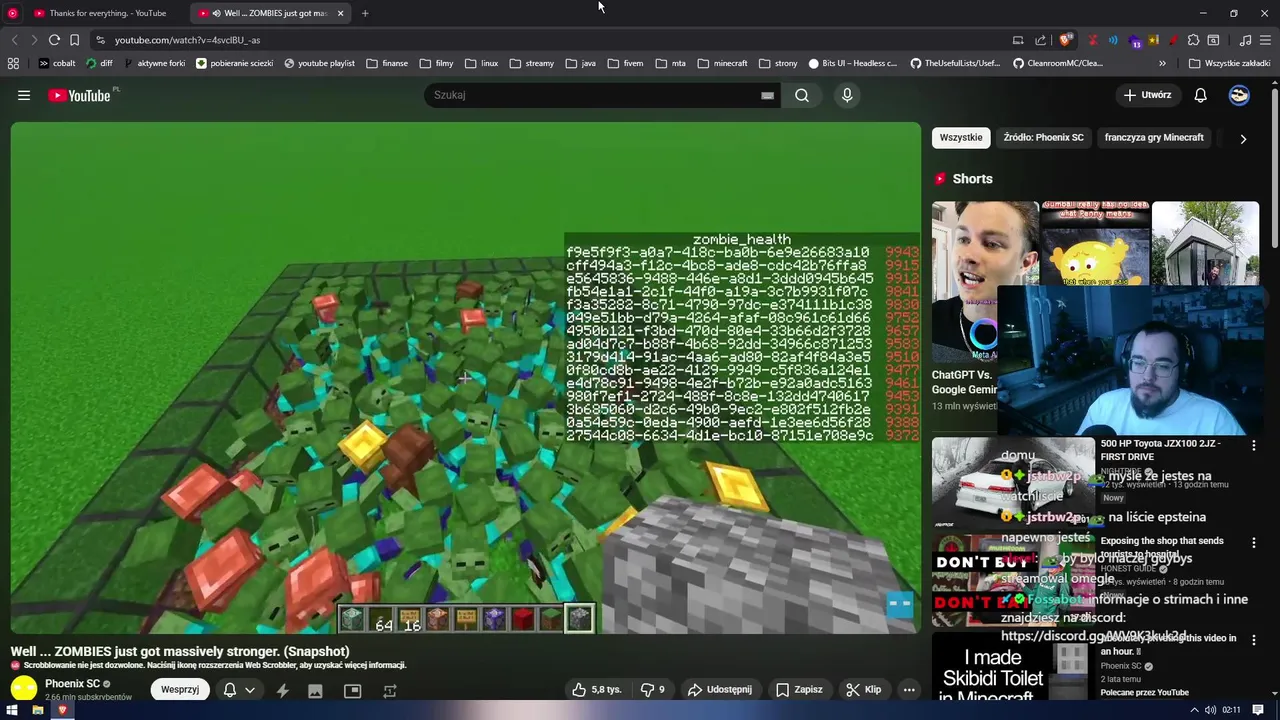Expand the filmy bookmark folder
The width and height of the screenshot is (1280, 720).
pos(437,63)
